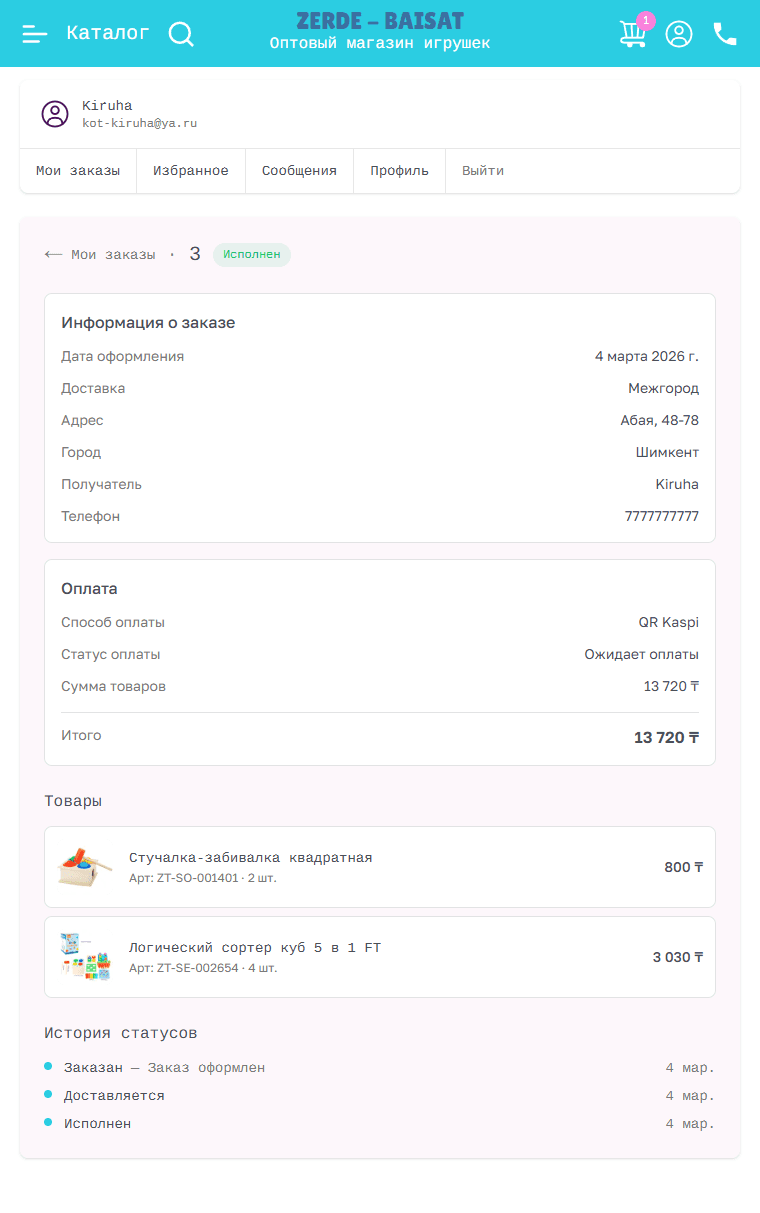Open Стучалка-забивалка квадратная product
The height and width of the screenshot is (1213, 760).
point(250,857)
